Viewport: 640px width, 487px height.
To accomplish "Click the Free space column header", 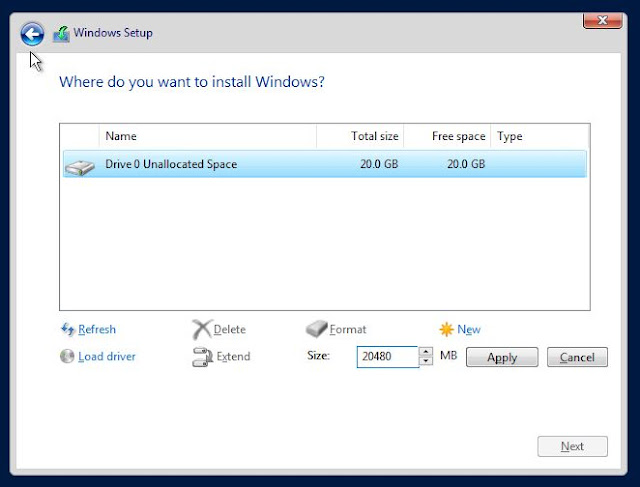I will (447, 136).
